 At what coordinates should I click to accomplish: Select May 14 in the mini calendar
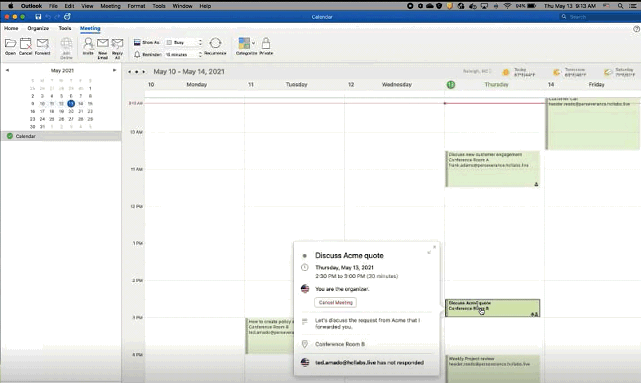point(81,103)
